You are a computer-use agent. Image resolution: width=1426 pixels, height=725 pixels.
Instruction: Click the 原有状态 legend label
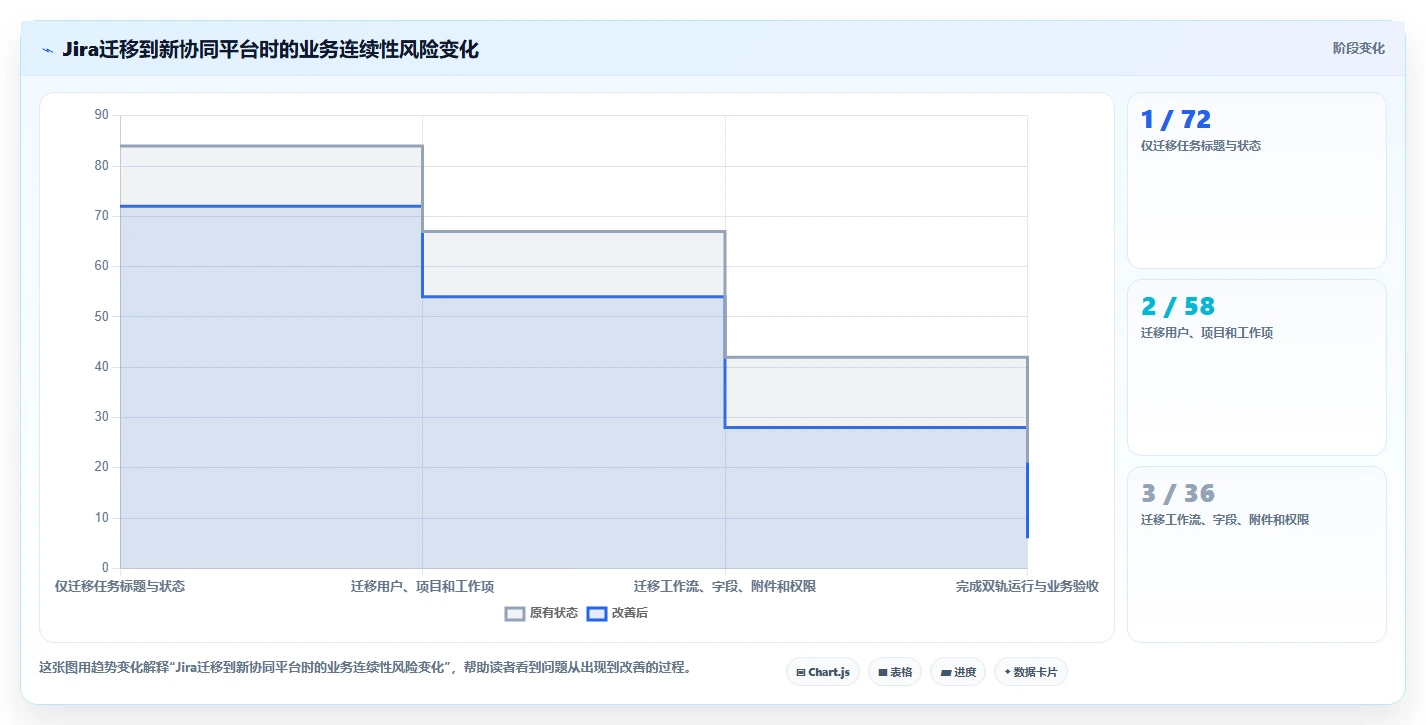tap(554, 613)
